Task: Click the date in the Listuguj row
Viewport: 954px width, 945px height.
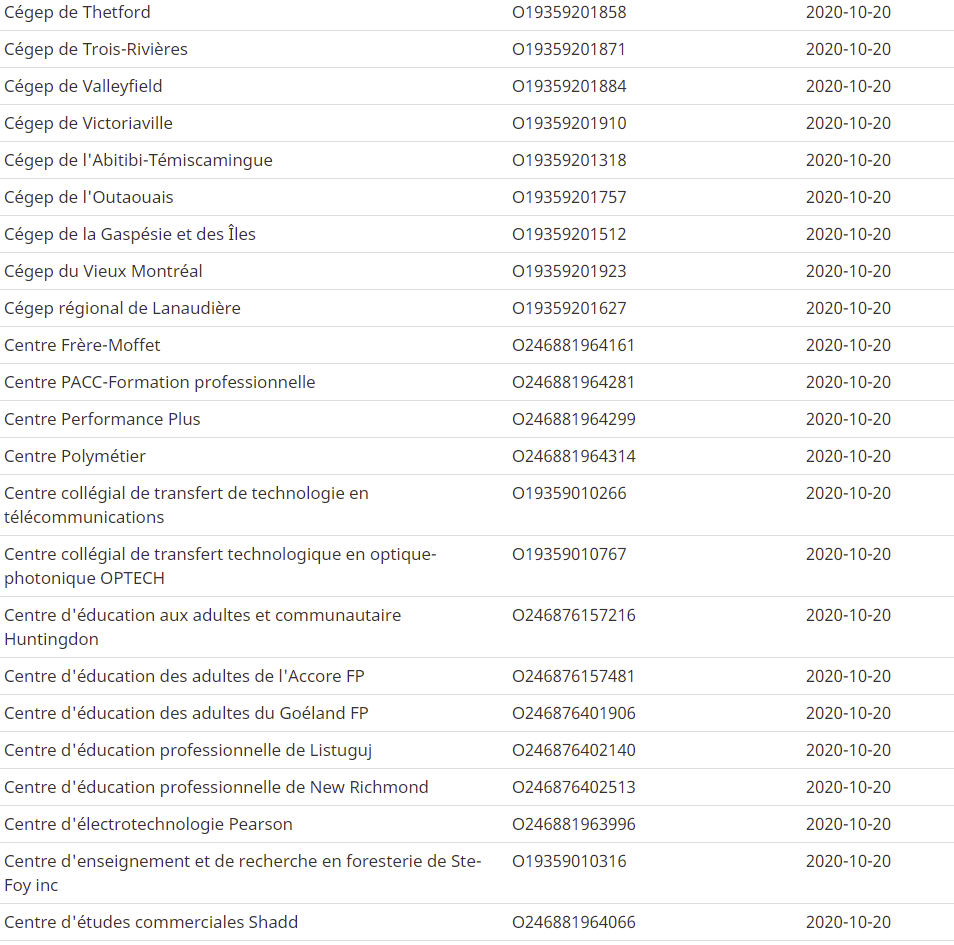Action: click(x=848, y=751)
